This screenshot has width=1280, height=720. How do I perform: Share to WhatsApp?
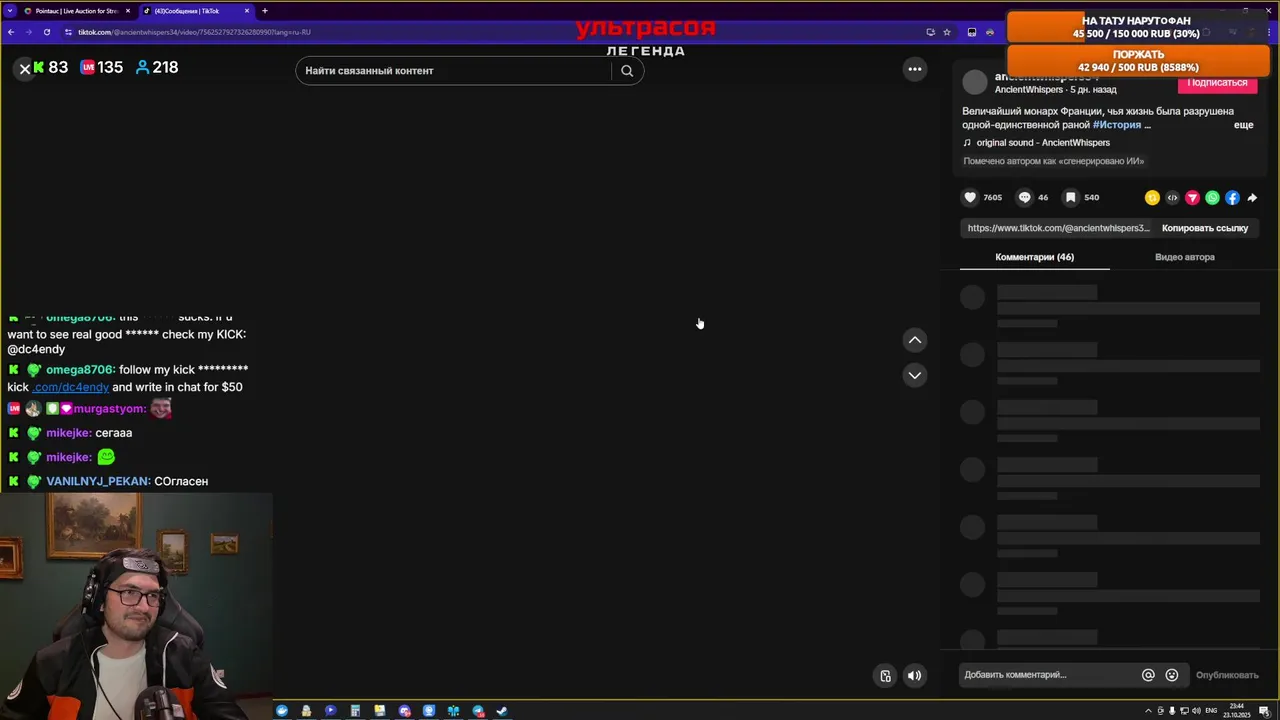point(1212,198)
